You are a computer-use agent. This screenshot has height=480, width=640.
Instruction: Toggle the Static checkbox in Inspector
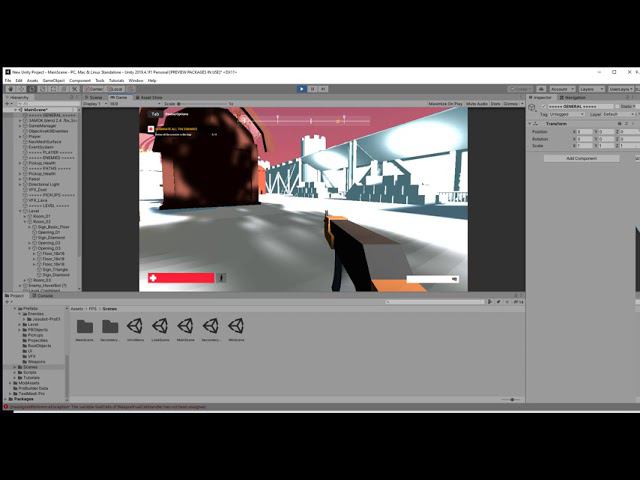[617, 107]
